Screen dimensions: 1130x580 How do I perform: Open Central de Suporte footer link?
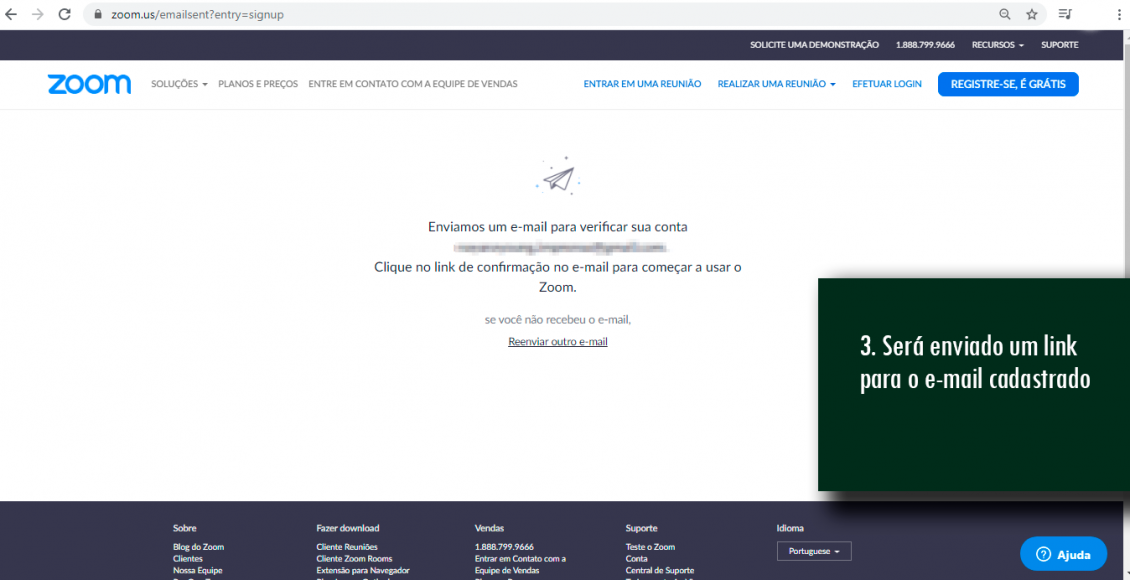(x=659, y=570)
